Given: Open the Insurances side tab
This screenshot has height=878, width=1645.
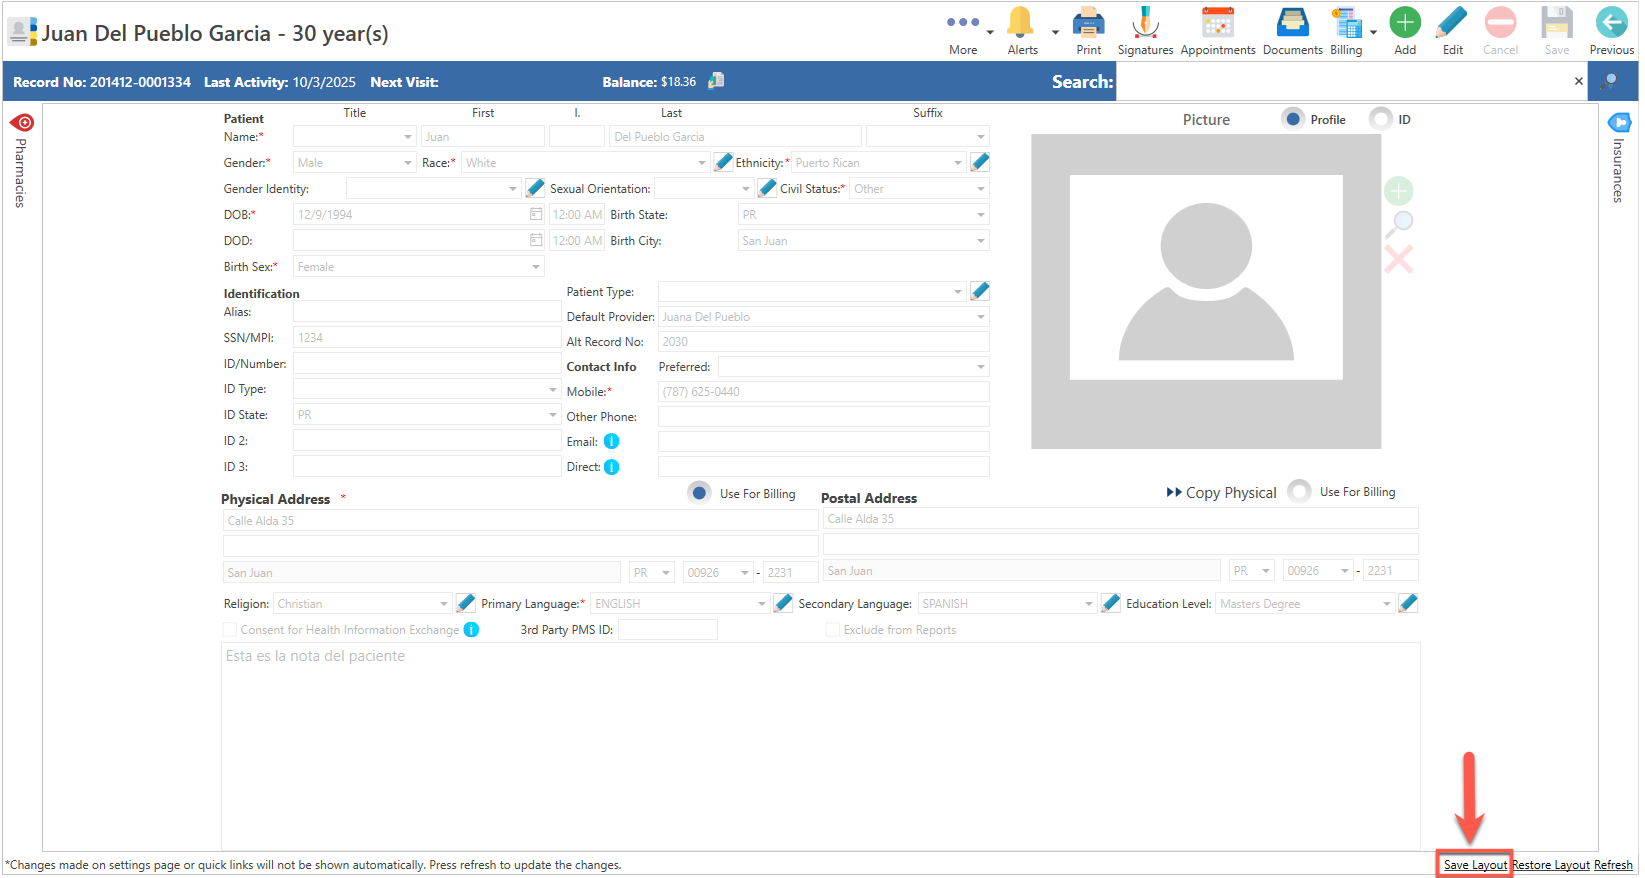Looking at the screenshot, I should pyautogui.click(x=1618, y=158).
